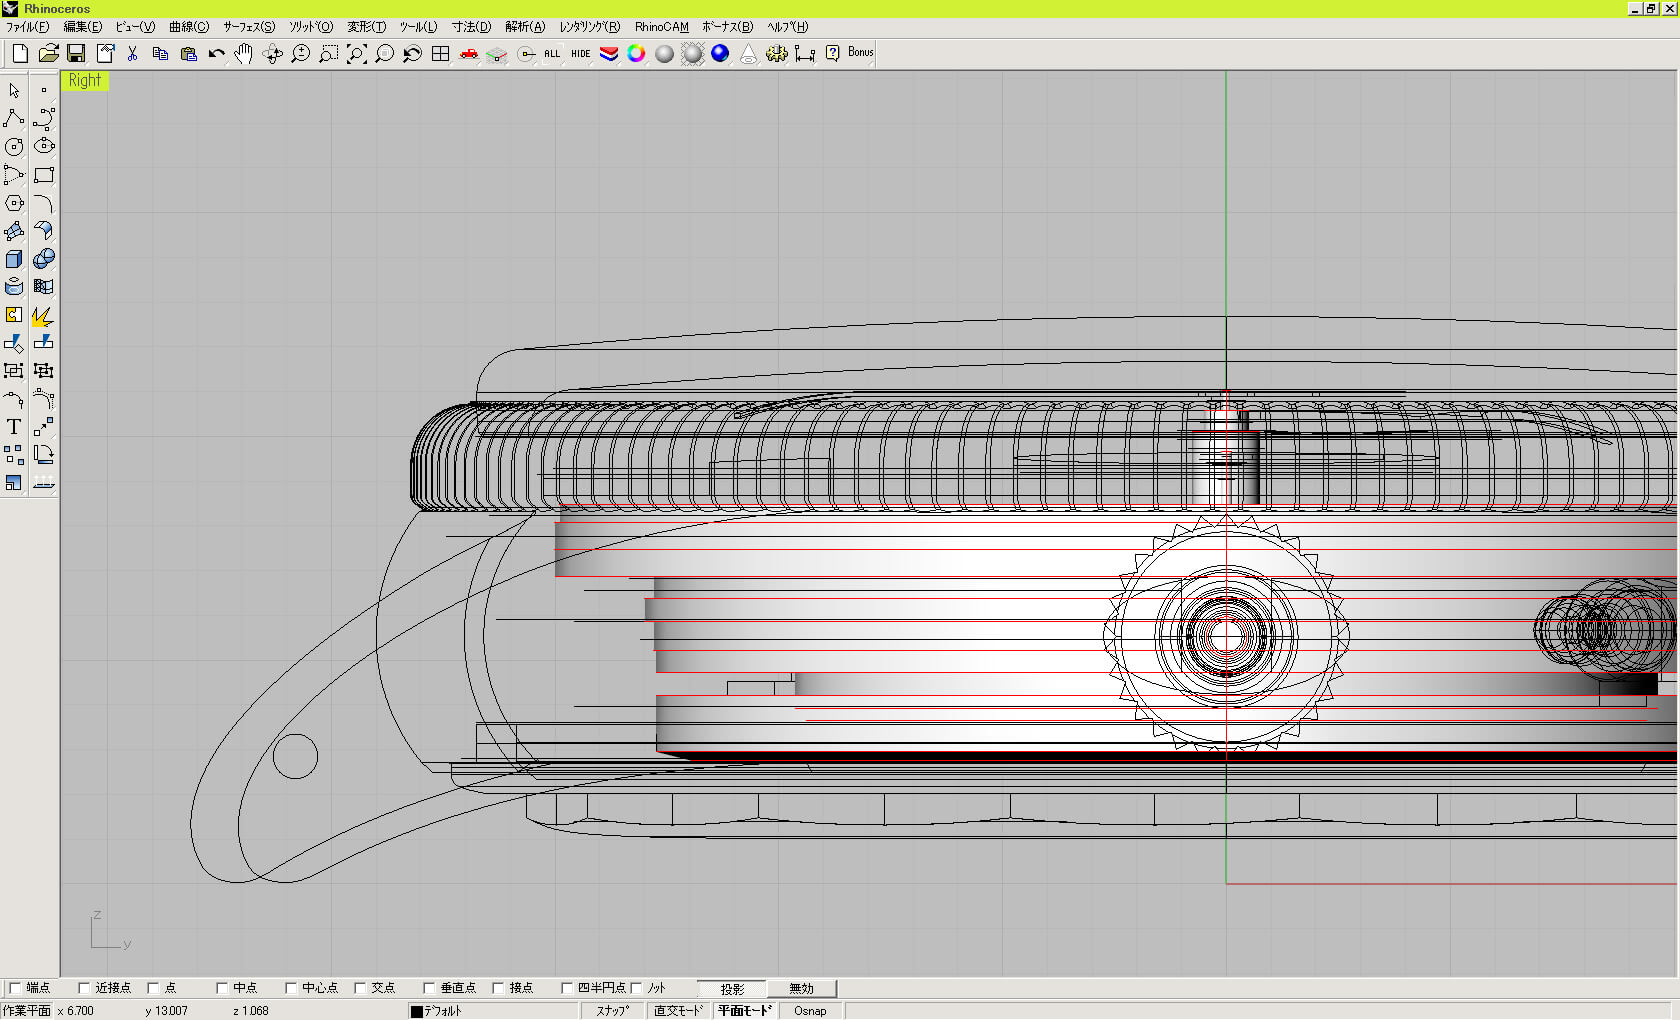Open the layers icon in toolbar
The height and width of the screenshot is (1020, 1680).
pyautogui.click(x=608, y=54)
